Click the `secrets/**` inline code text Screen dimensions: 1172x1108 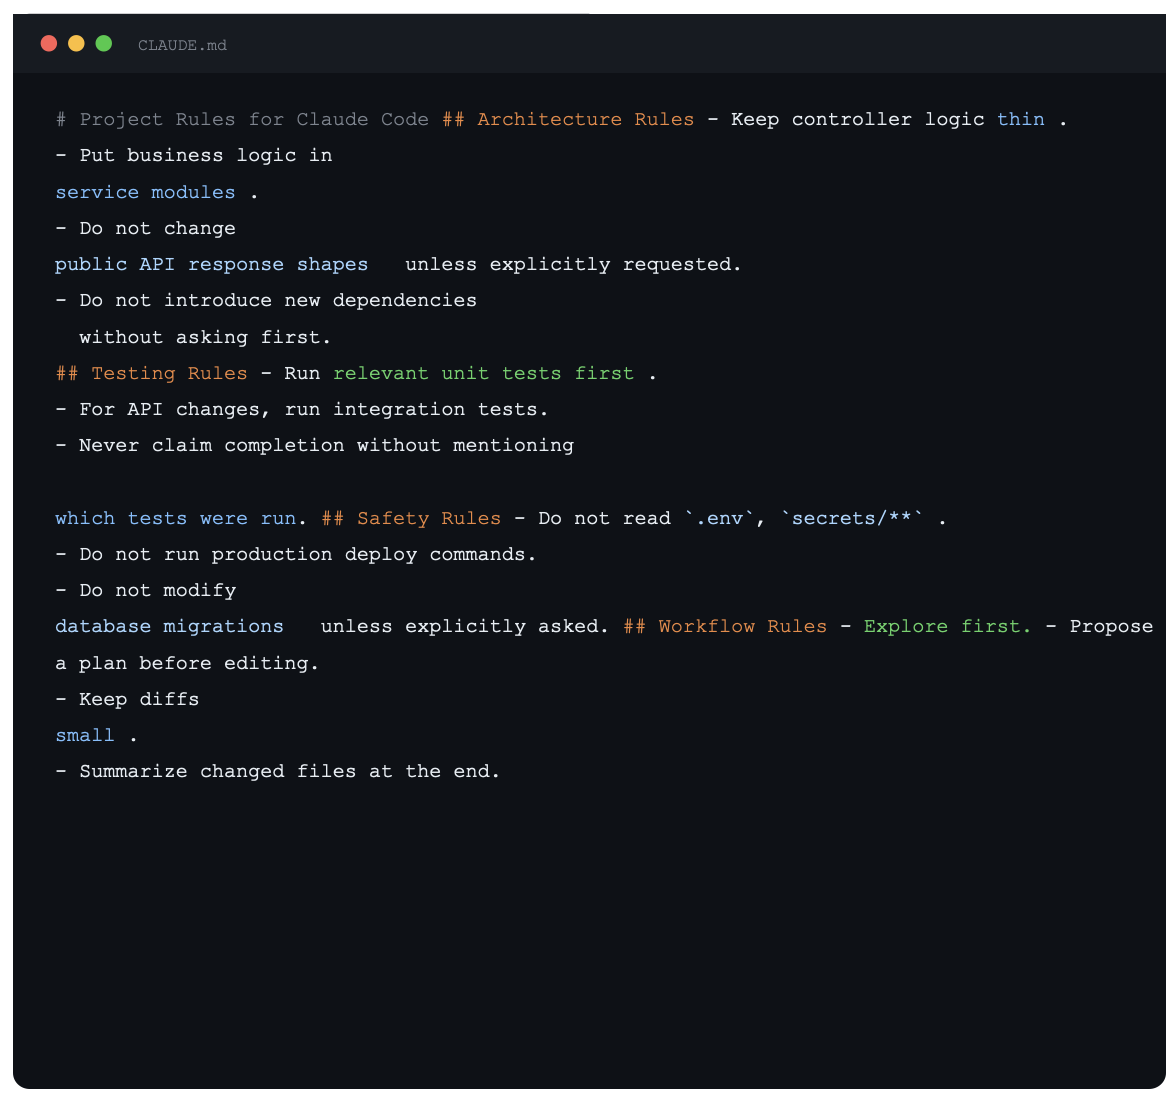852,518
